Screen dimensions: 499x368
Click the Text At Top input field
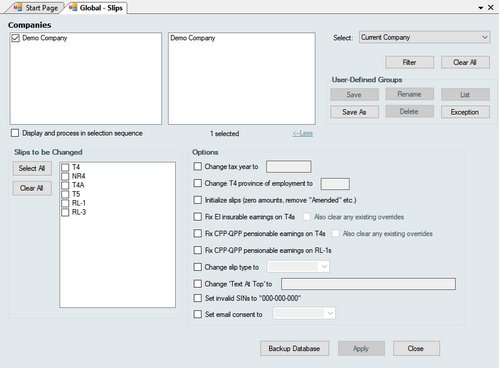[x=368, y=284]
